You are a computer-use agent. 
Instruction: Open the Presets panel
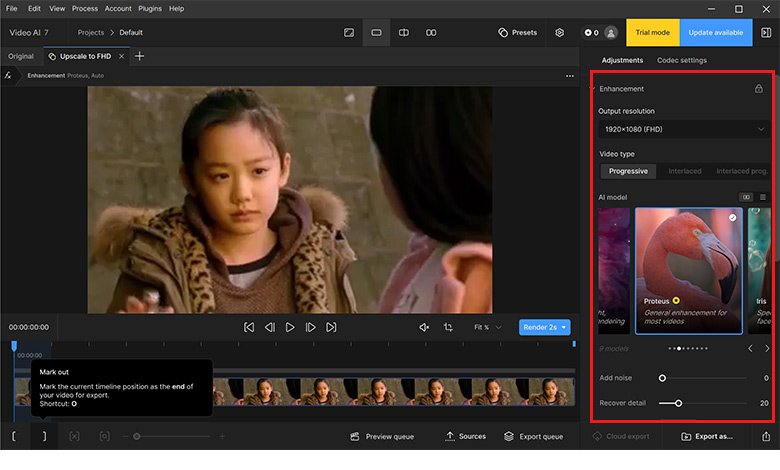click(x=517, y=32)
